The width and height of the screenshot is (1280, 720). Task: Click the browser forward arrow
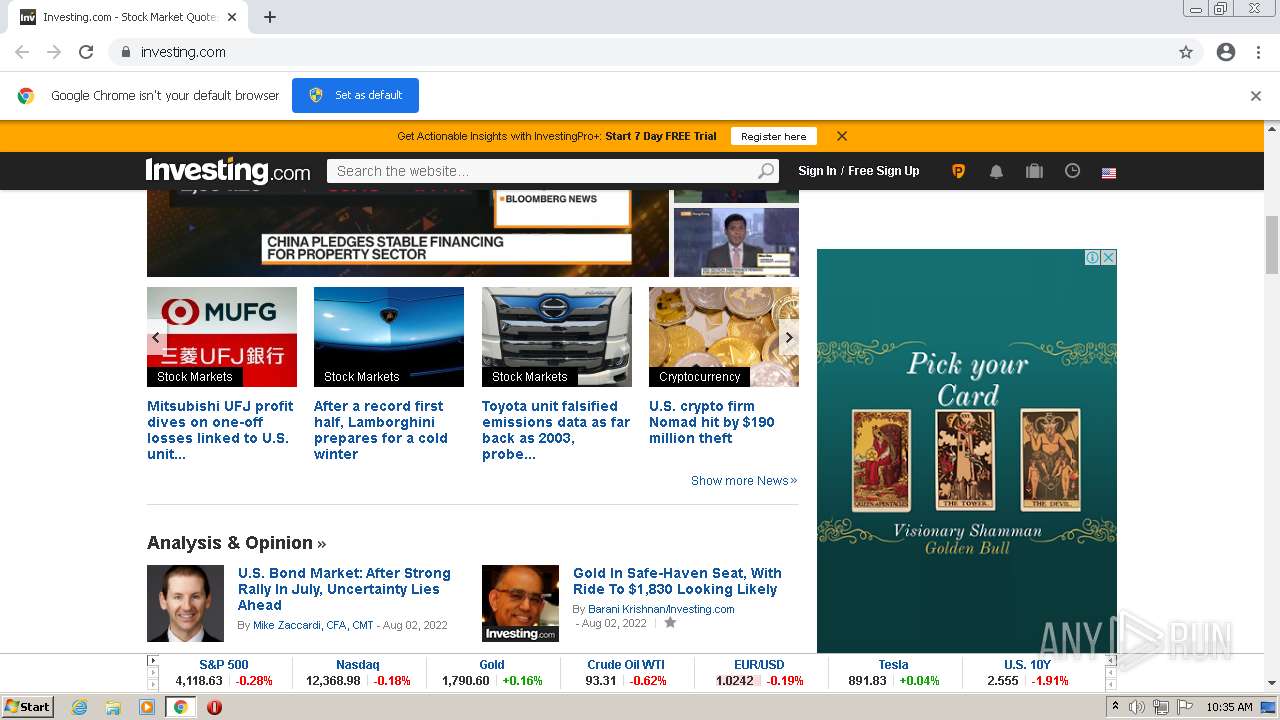54,52
